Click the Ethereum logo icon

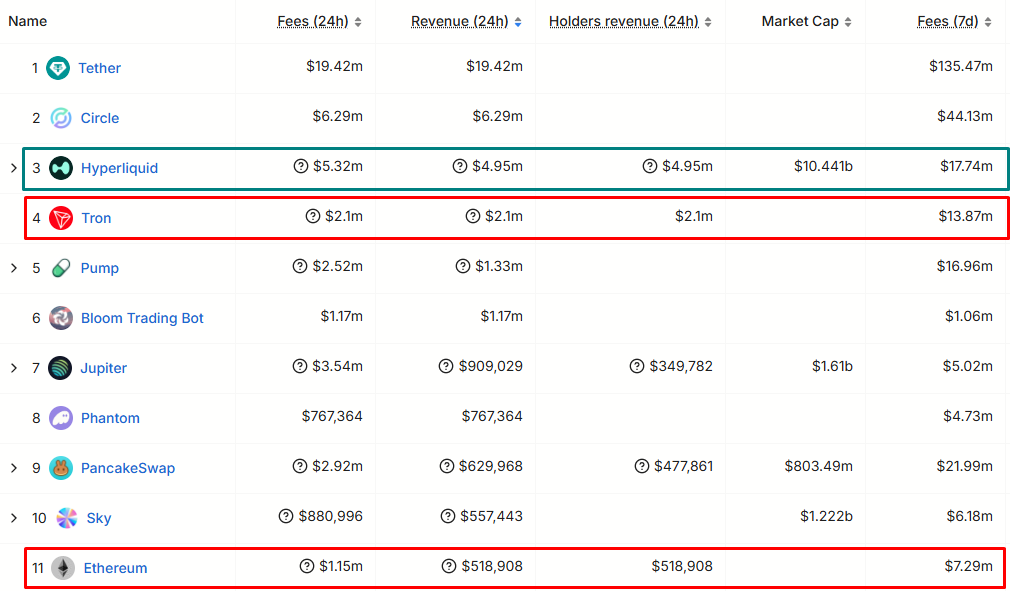[x=63, y=568]
